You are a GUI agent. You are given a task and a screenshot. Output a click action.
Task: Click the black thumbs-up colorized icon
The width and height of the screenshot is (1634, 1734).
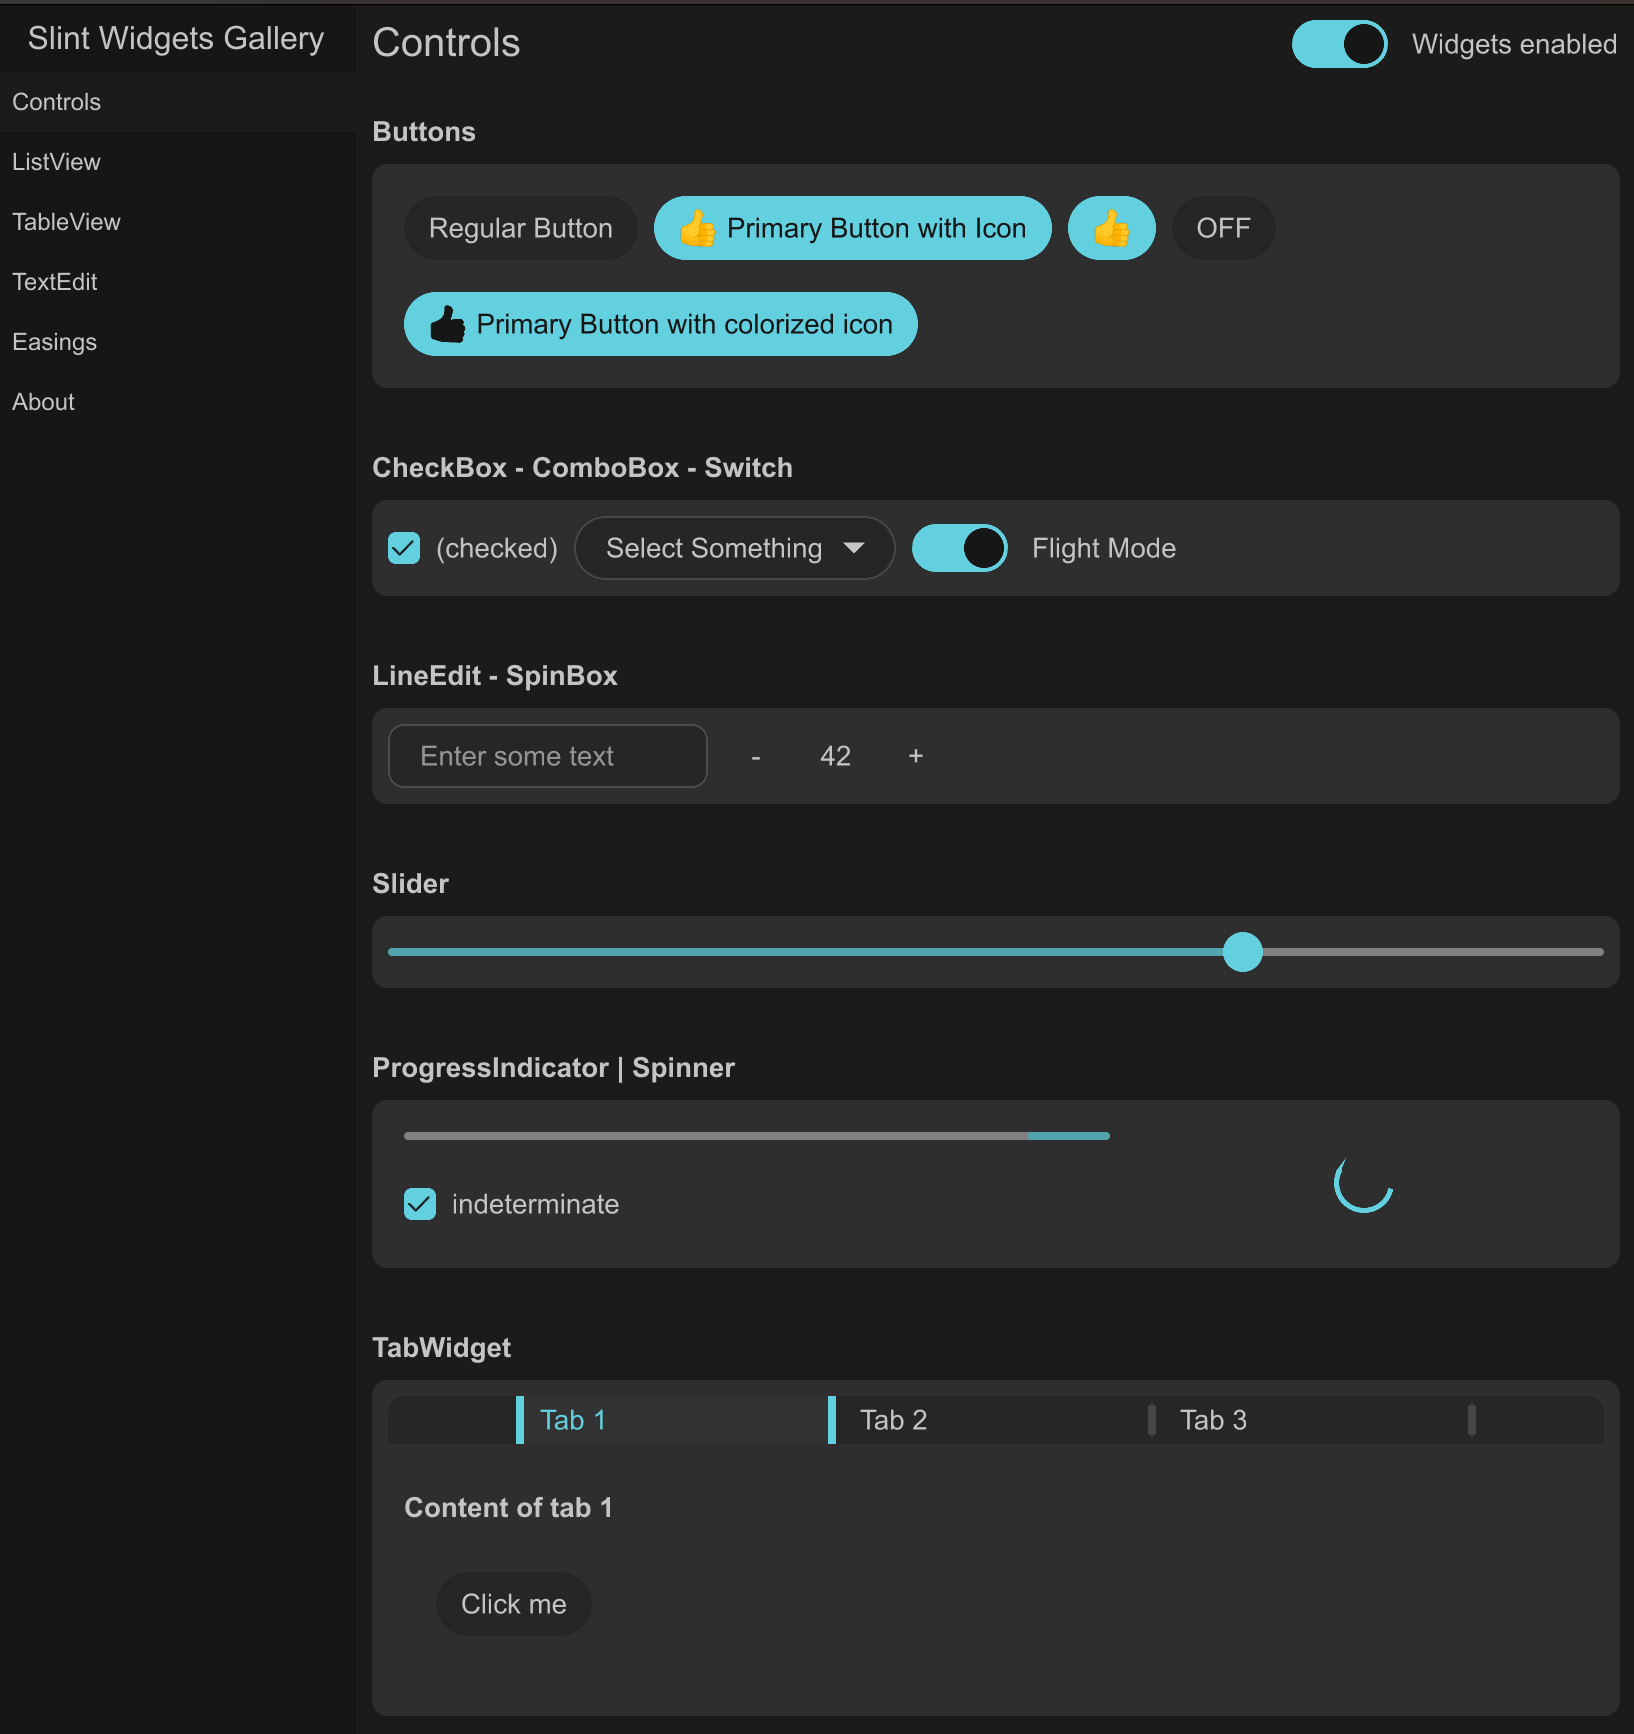(447, 325)
